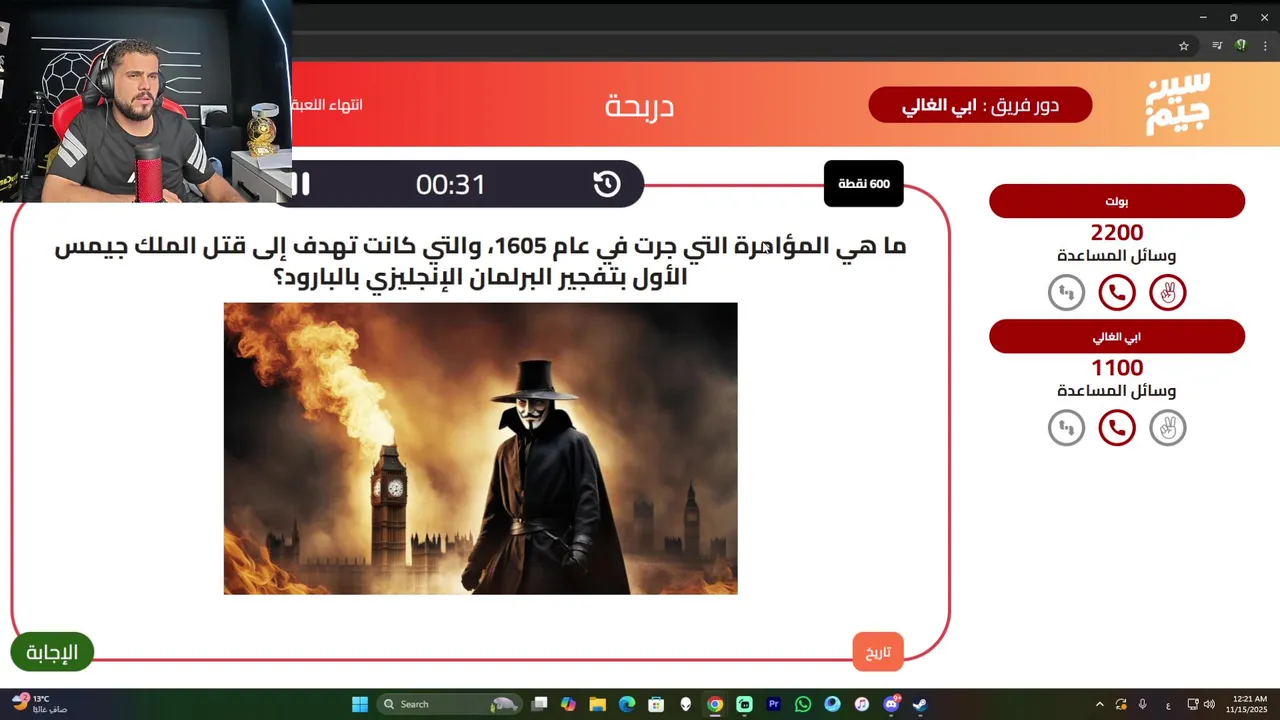Open Task View on taskbar
Screen dimensions: 1280x720
tap(540, 704)
